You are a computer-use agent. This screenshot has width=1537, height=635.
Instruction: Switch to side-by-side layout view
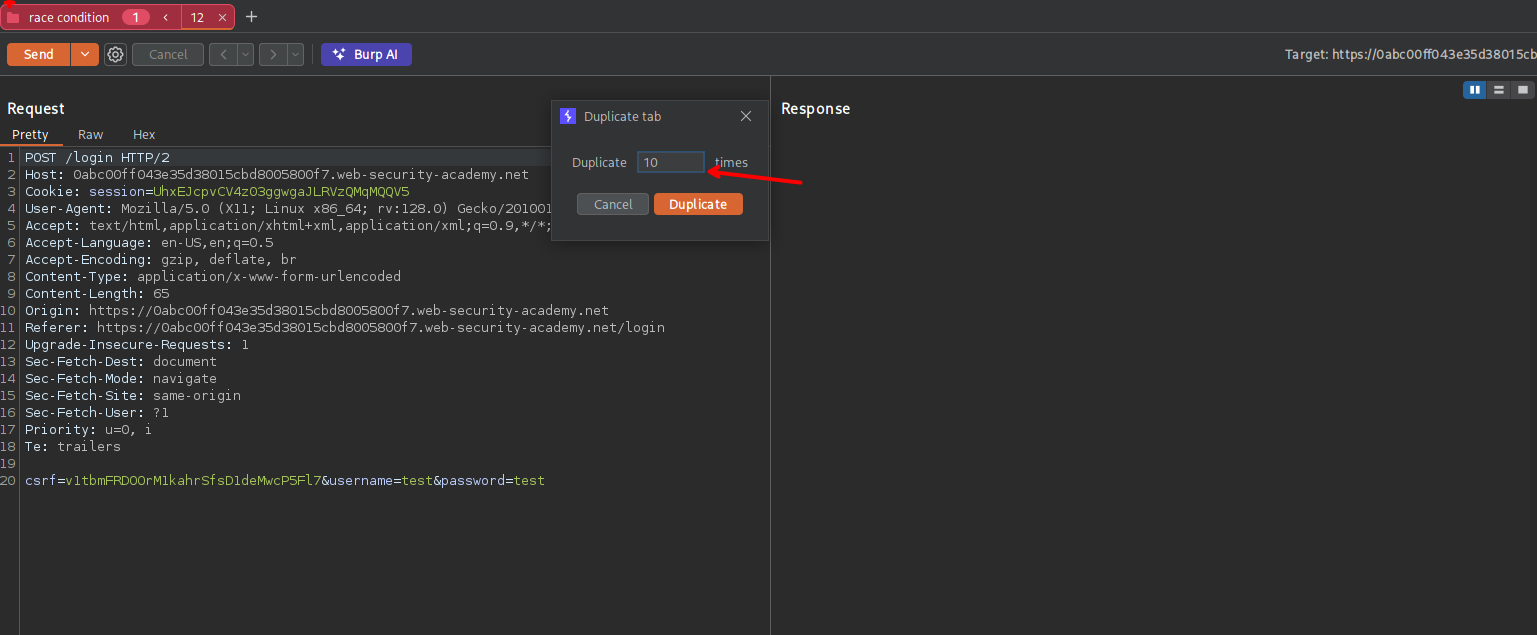(1474, 90)
